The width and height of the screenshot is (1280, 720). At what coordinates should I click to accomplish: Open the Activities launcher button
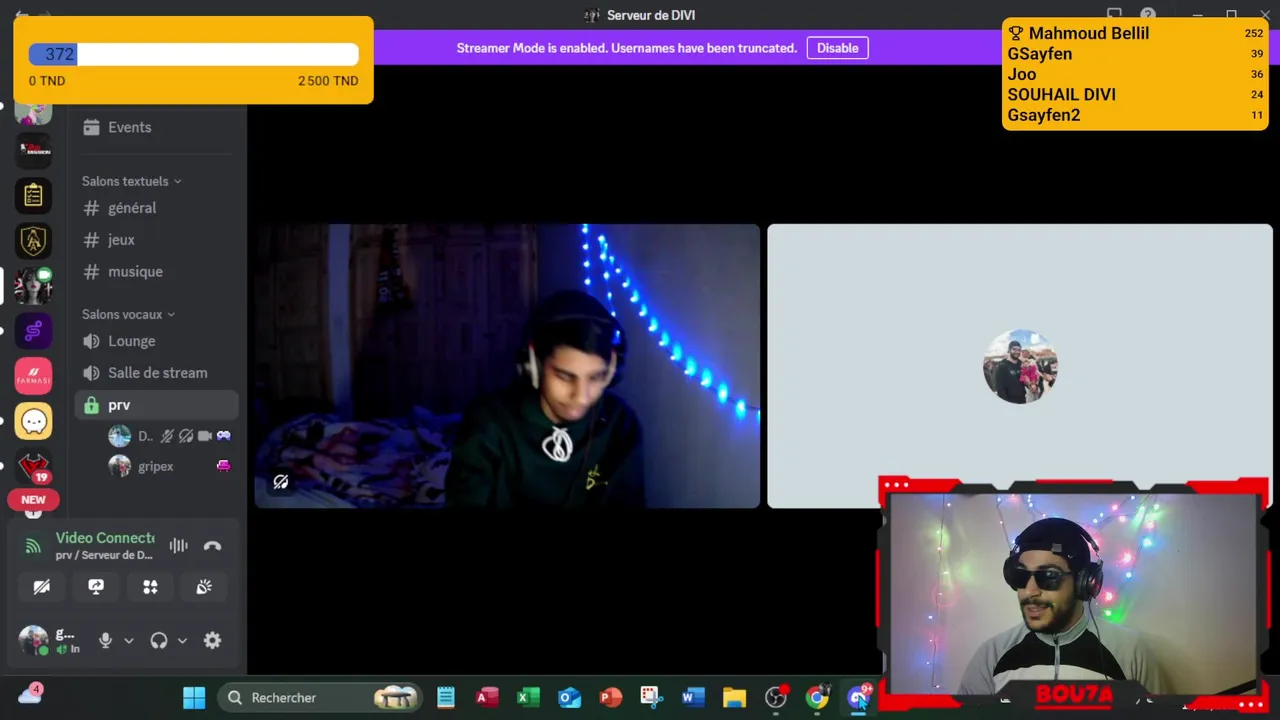tap(150, 587)
